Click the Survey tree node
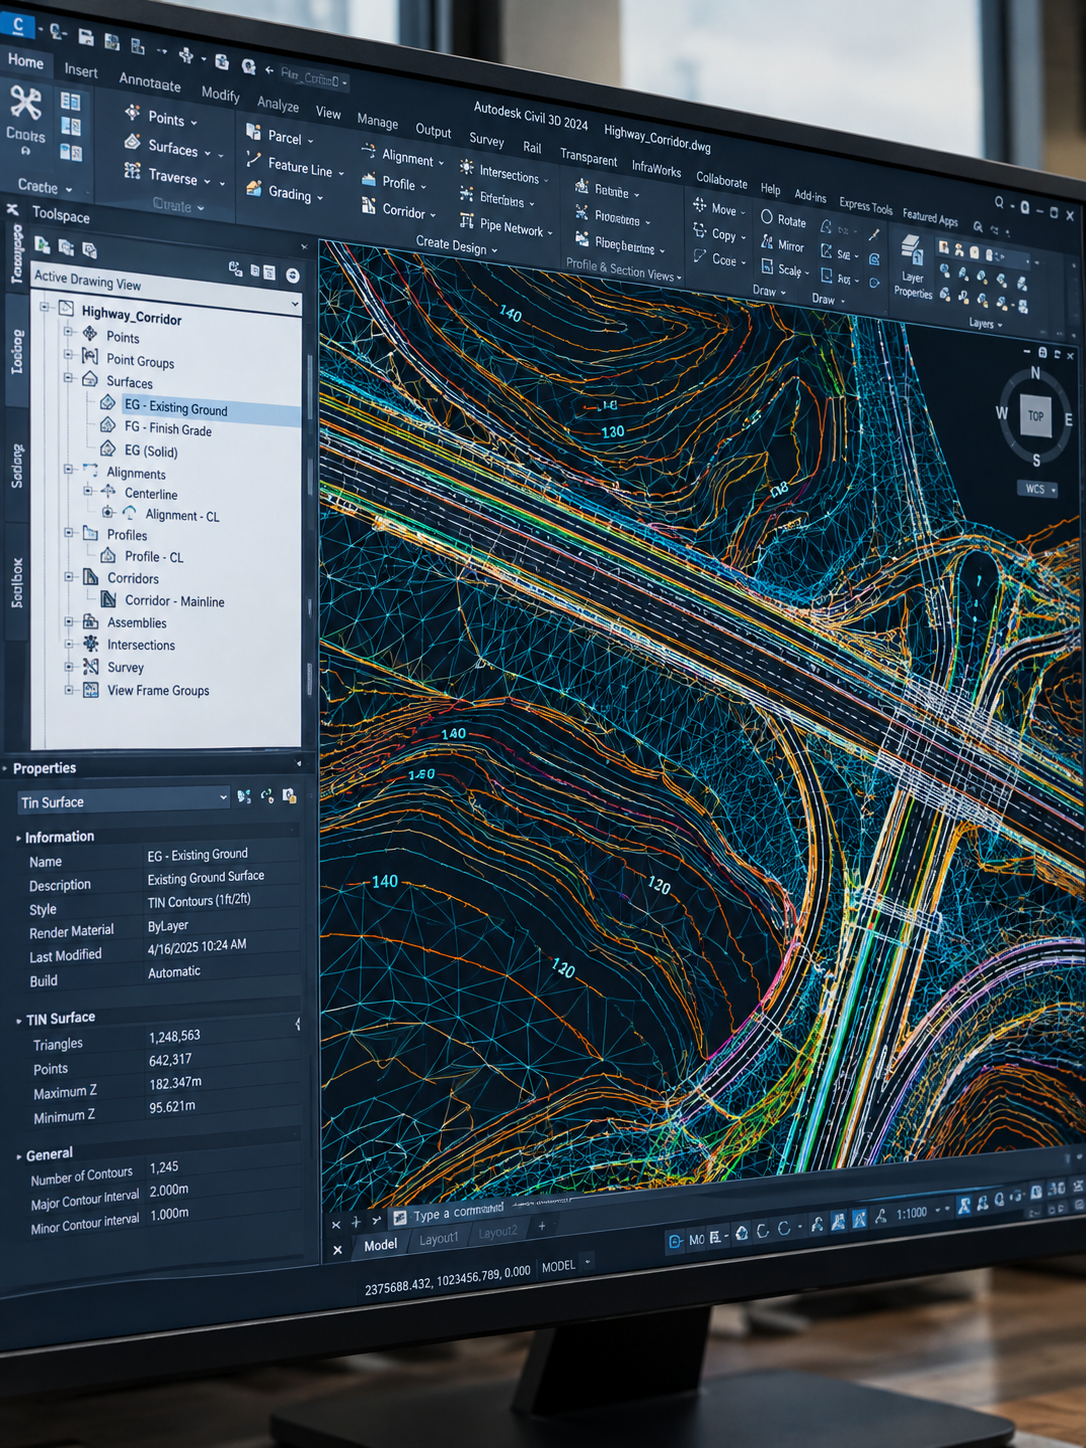The width and height of the screenshot is (1086, 1448). click(125, 667)
